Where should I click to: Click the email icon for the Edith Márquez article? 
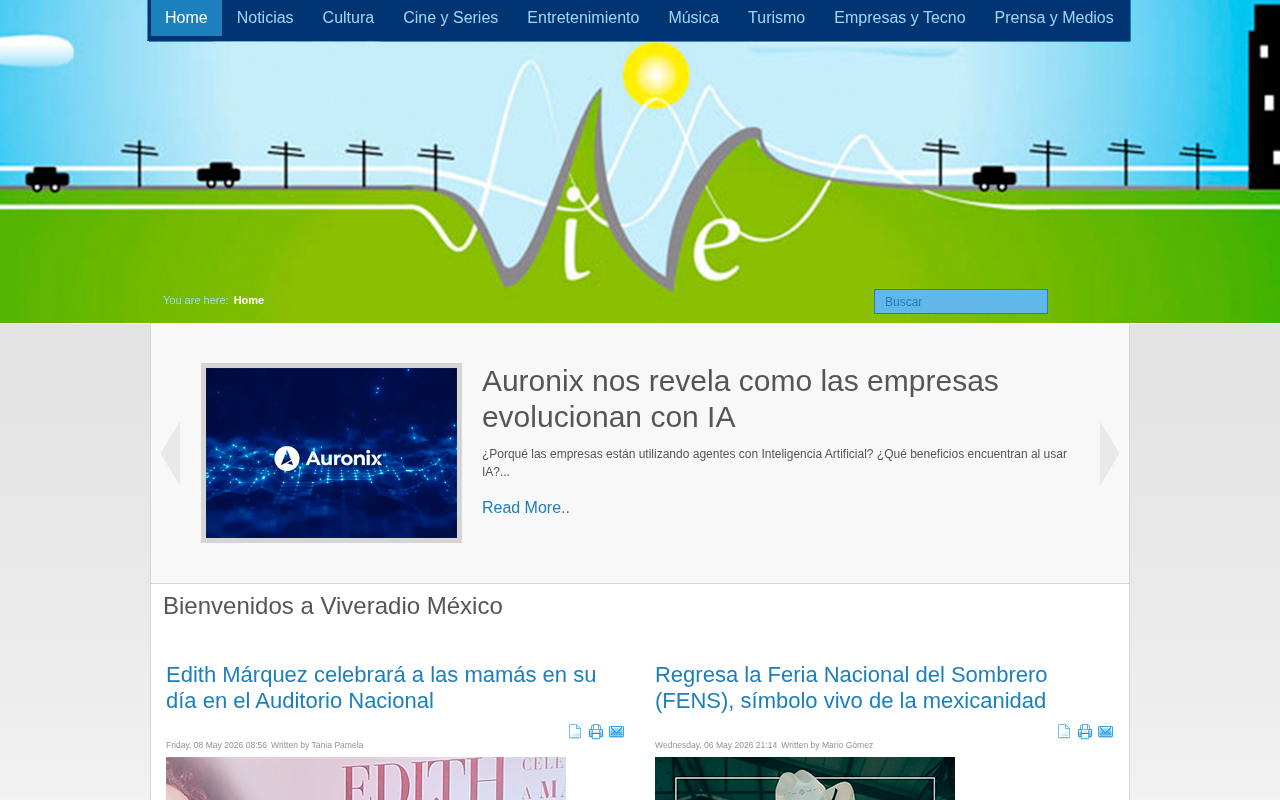point(617,731)
